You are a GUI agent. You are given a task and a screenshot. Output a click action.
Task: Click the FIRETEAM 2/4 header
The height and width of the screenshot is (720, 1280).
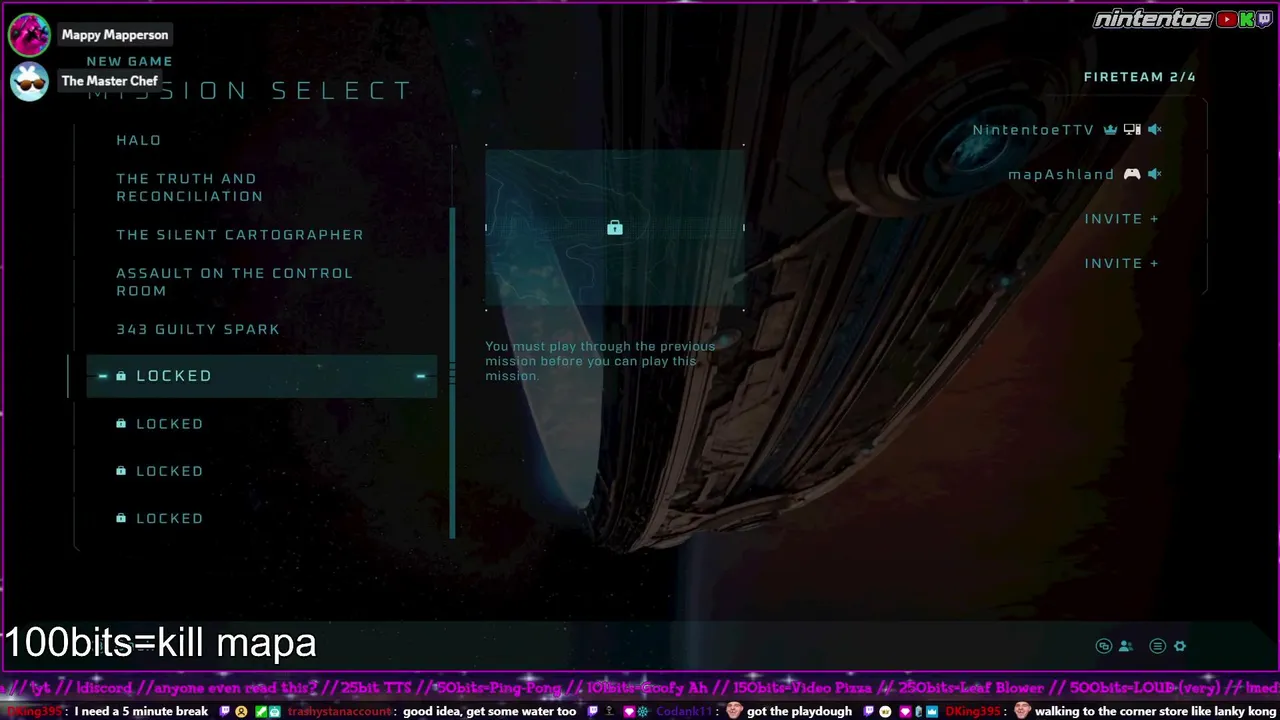click(1140, 77)
